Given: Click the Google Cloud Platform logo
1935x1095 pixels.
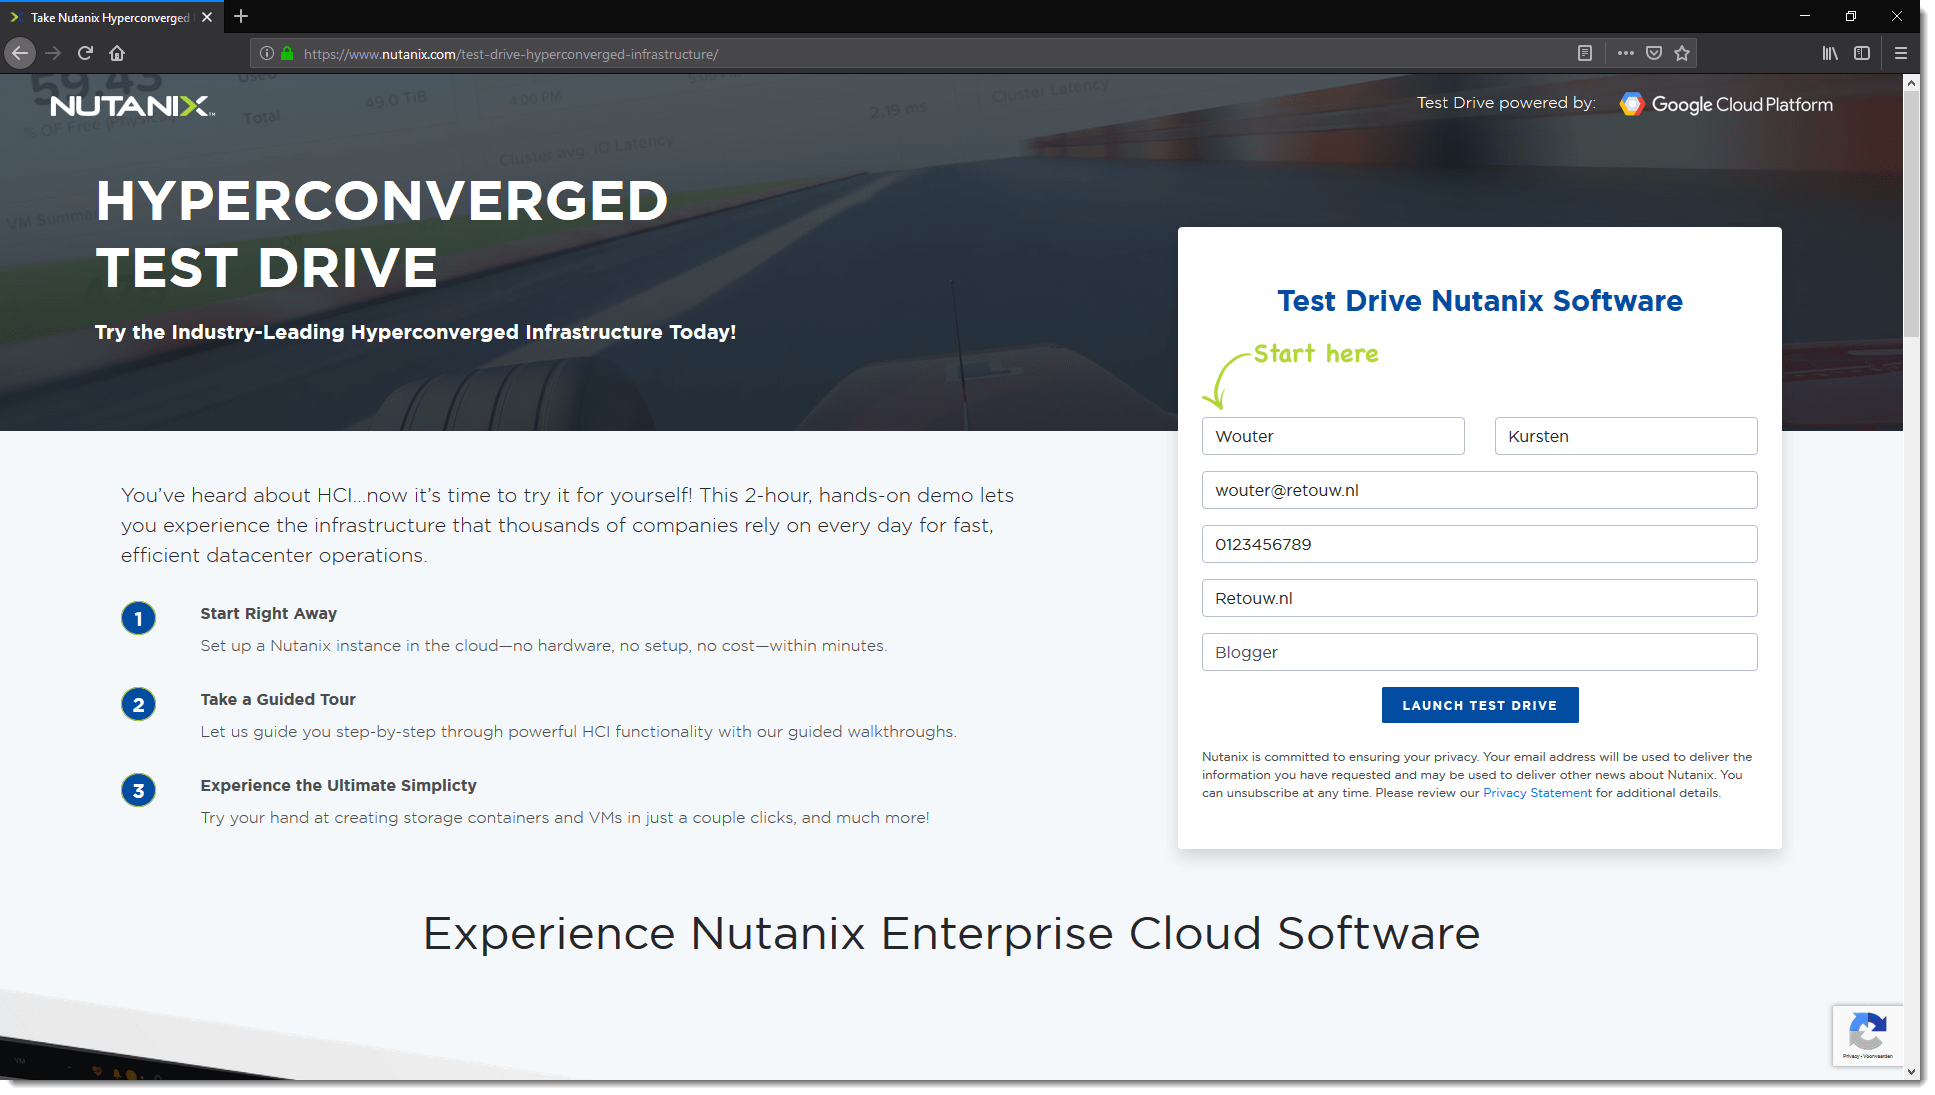Looking at the screenshot, I should pyautogui.click(x=1726, y=104).
